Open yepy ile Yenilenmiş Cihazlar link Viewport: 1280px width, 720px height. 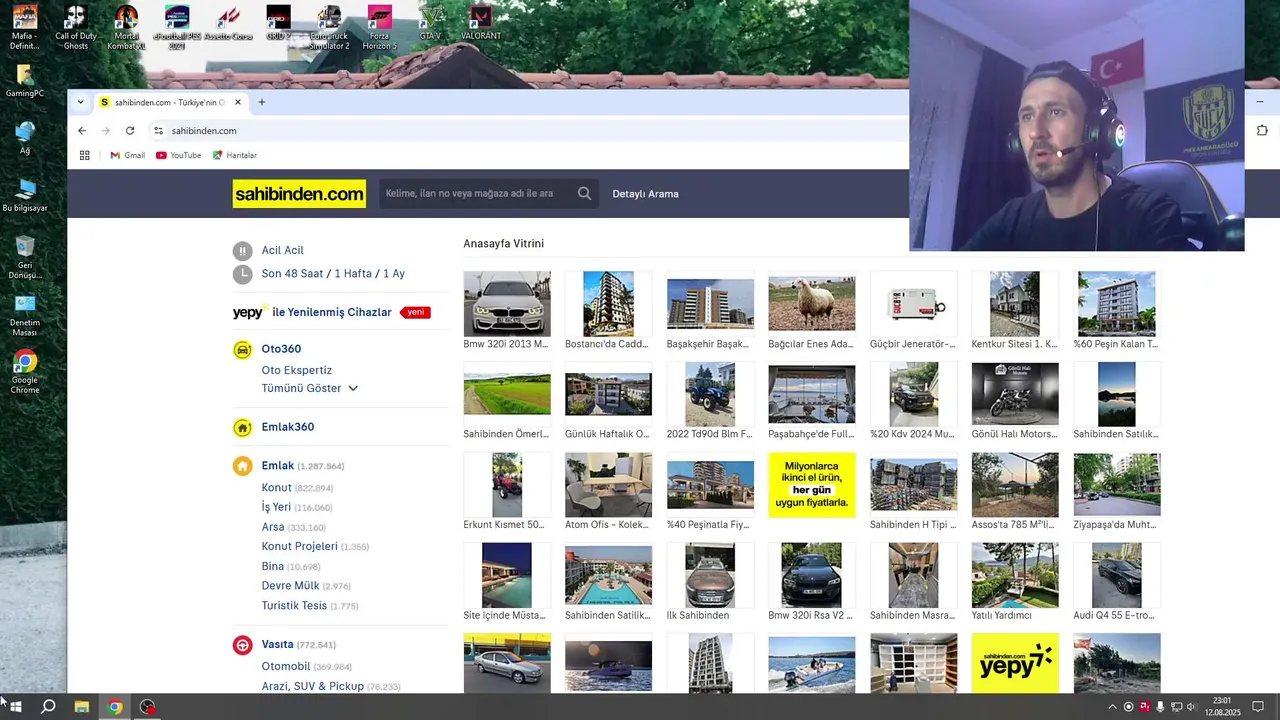pyautogui.click(x=312, y=312)
